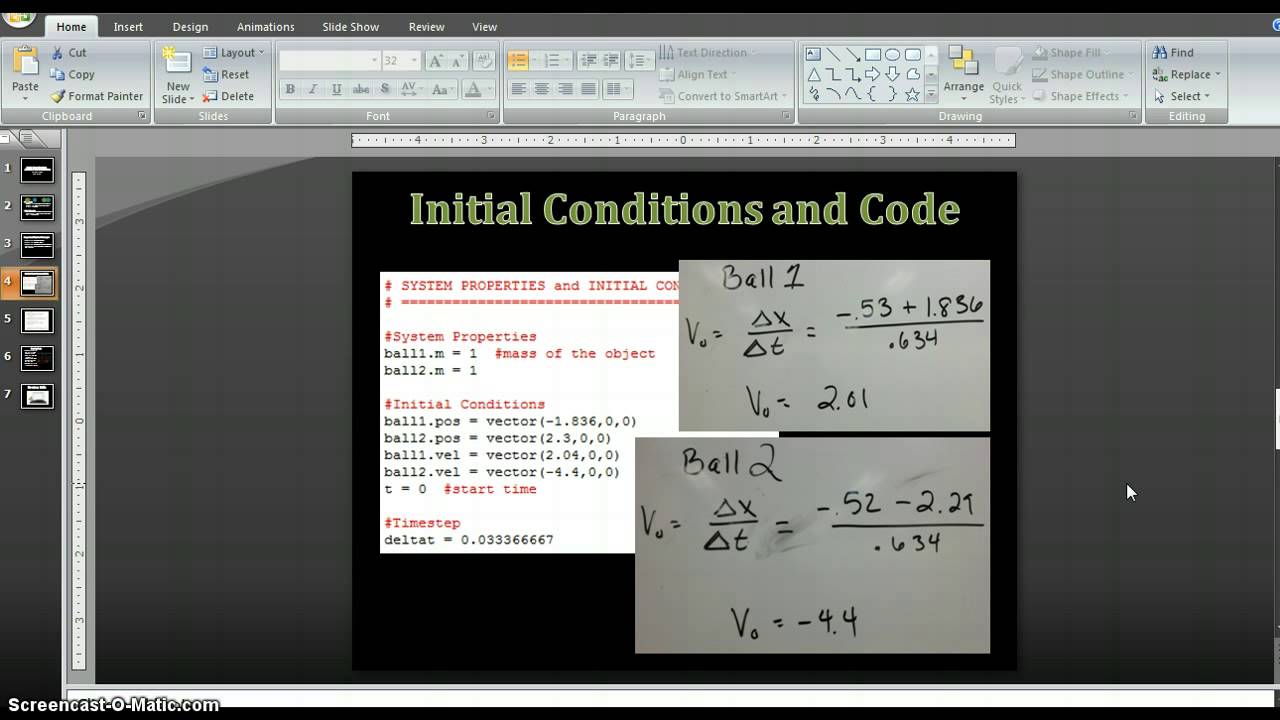Align text right

tap(565, 89)
